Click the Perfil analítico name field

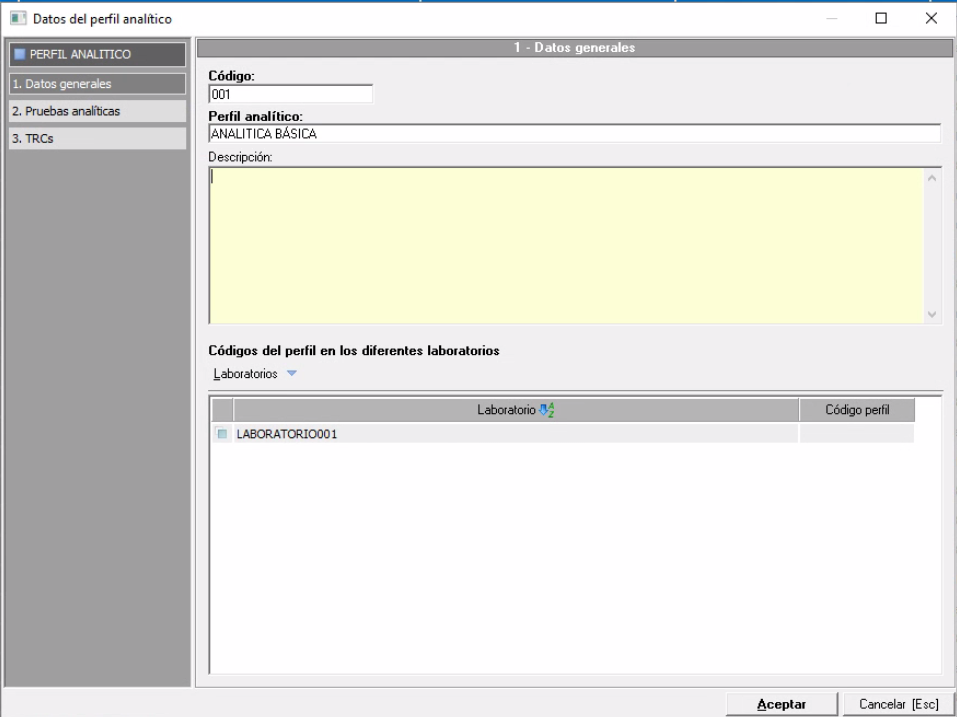pyautogui.click(x=573, y=133)
